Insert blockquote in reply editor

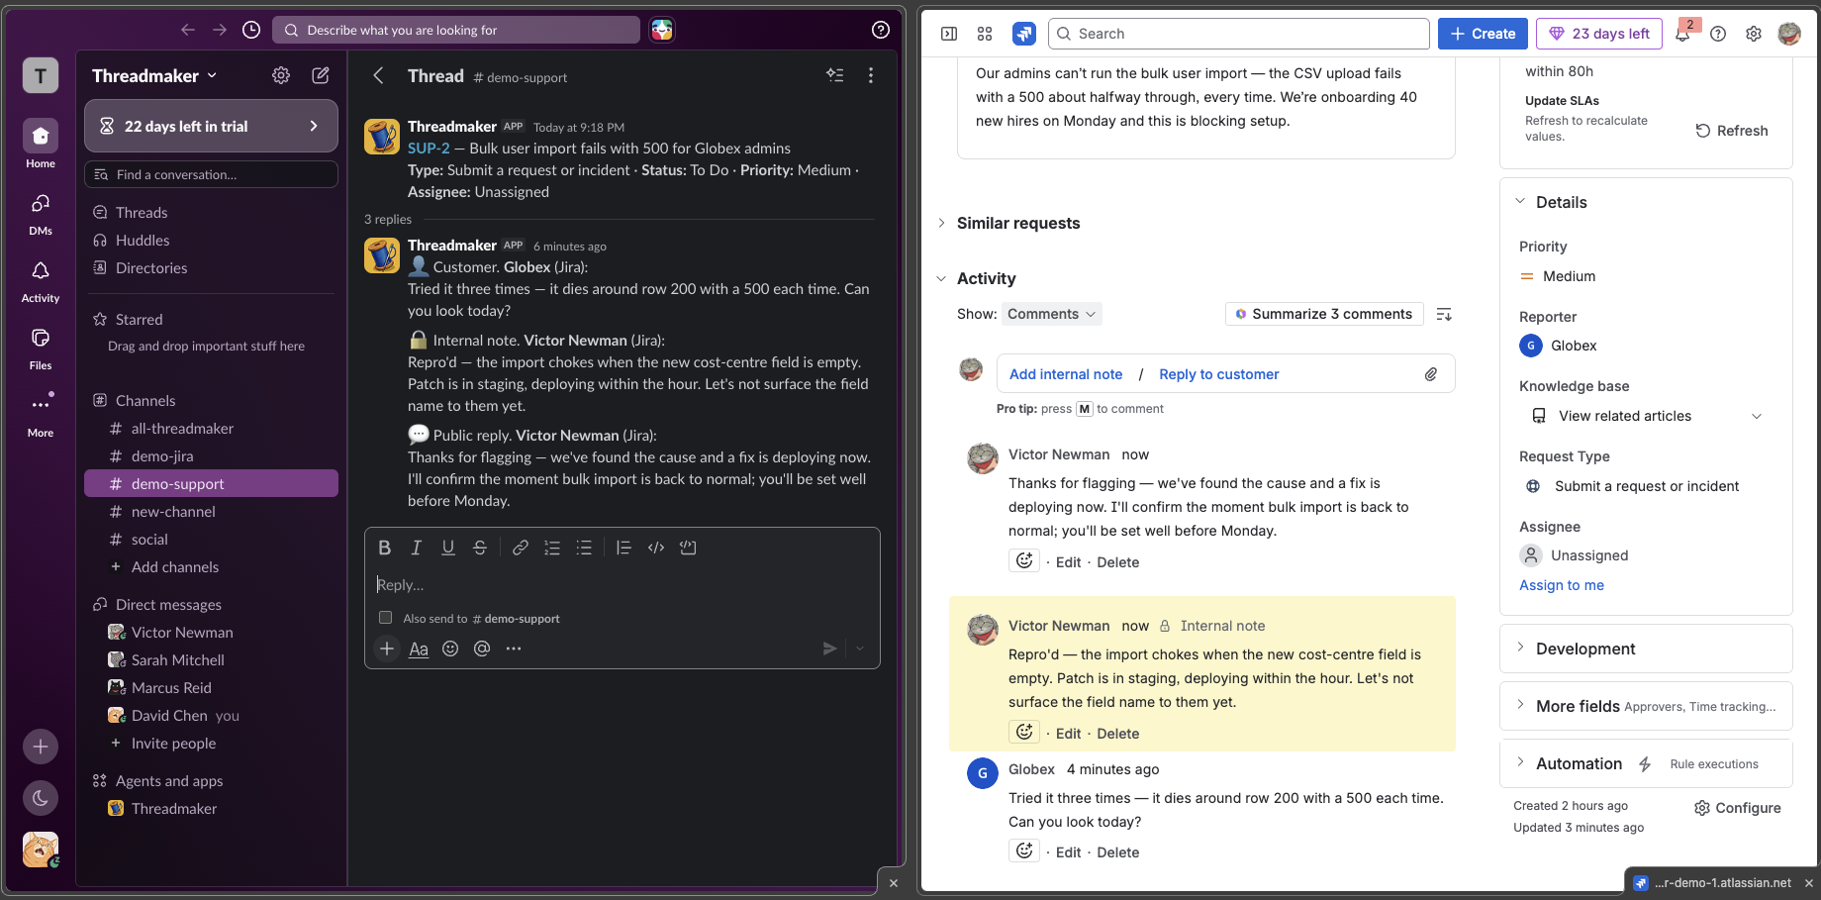point(623,548)
